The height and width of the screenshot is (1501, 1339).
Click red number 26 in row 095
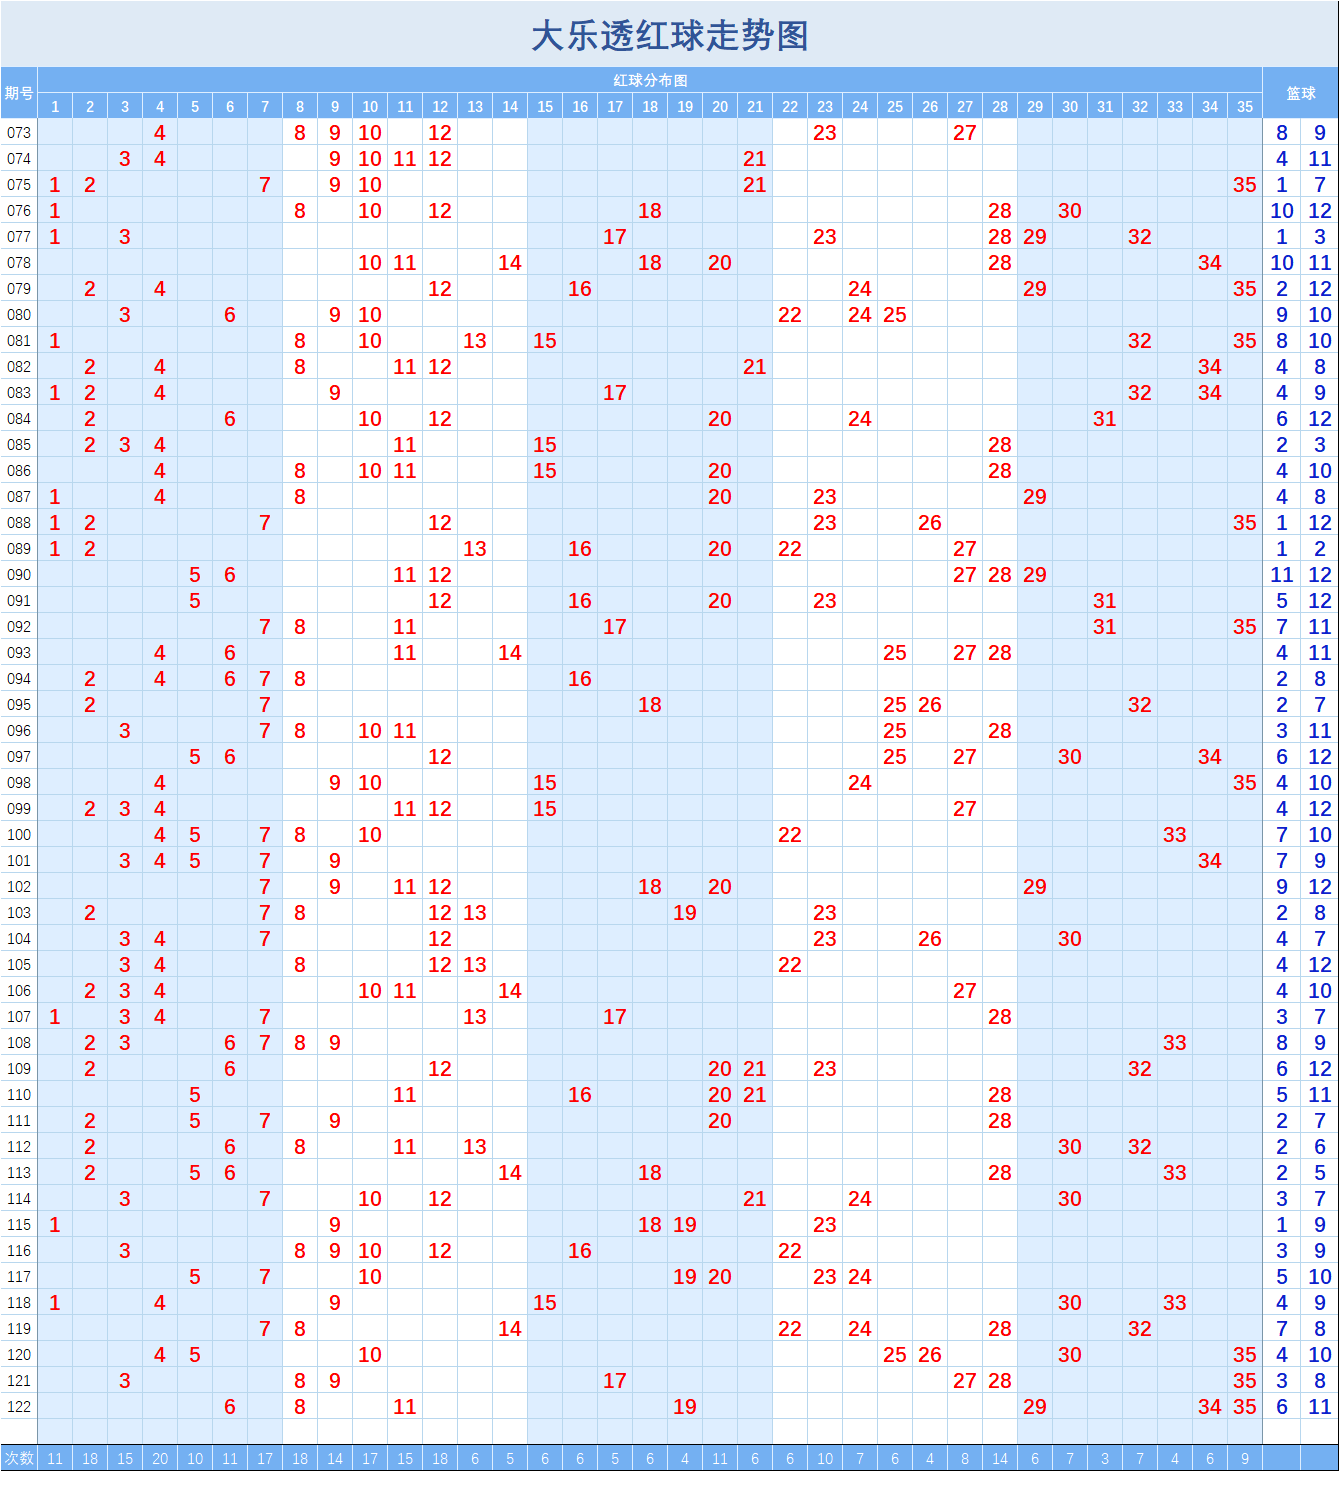(930, 705)
